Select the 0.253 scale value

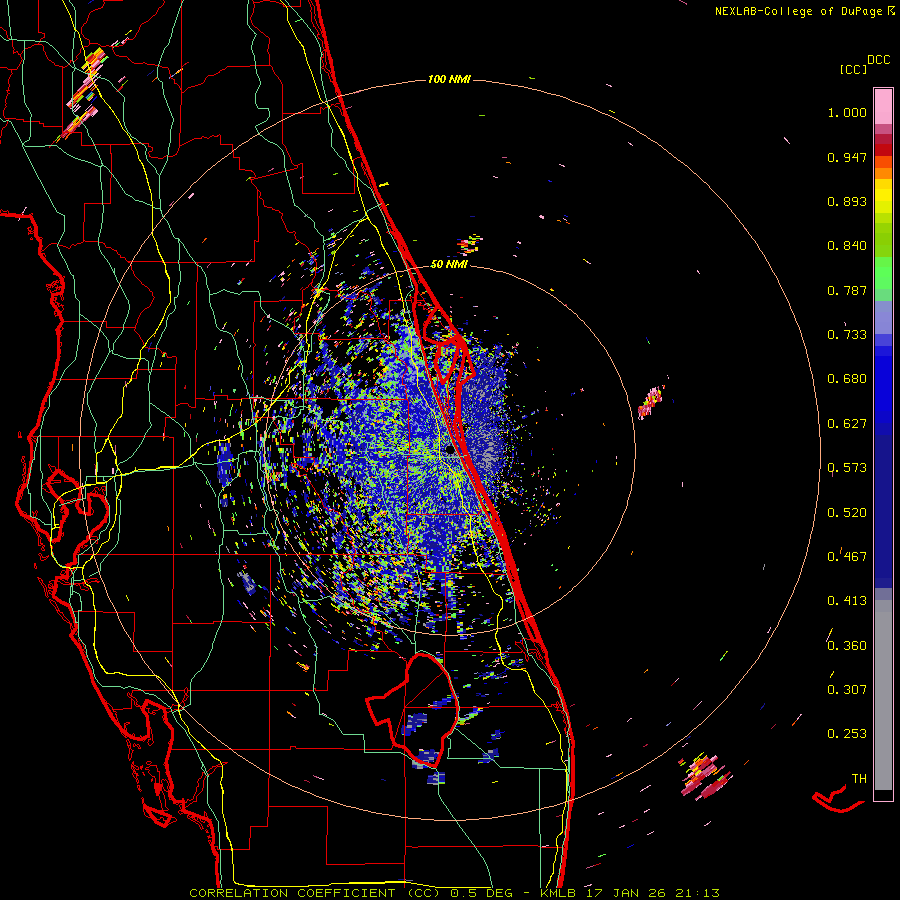847,734
